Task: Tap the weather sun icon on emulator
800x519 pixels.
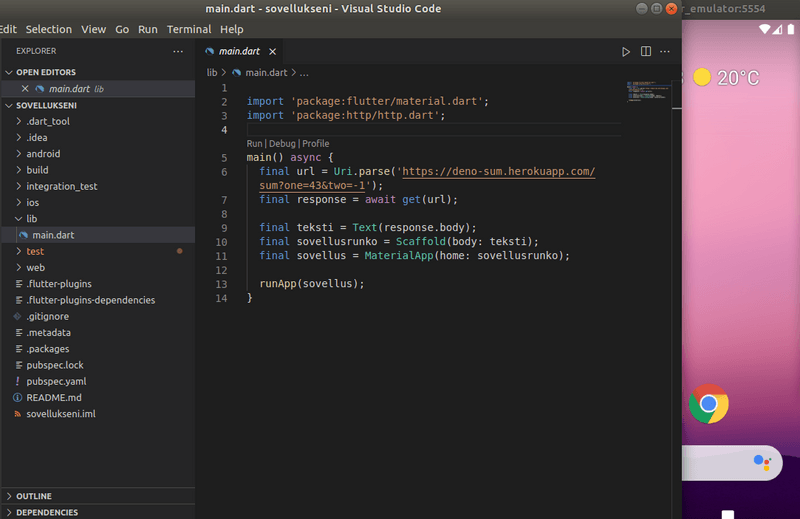Action: coord(702,78)
